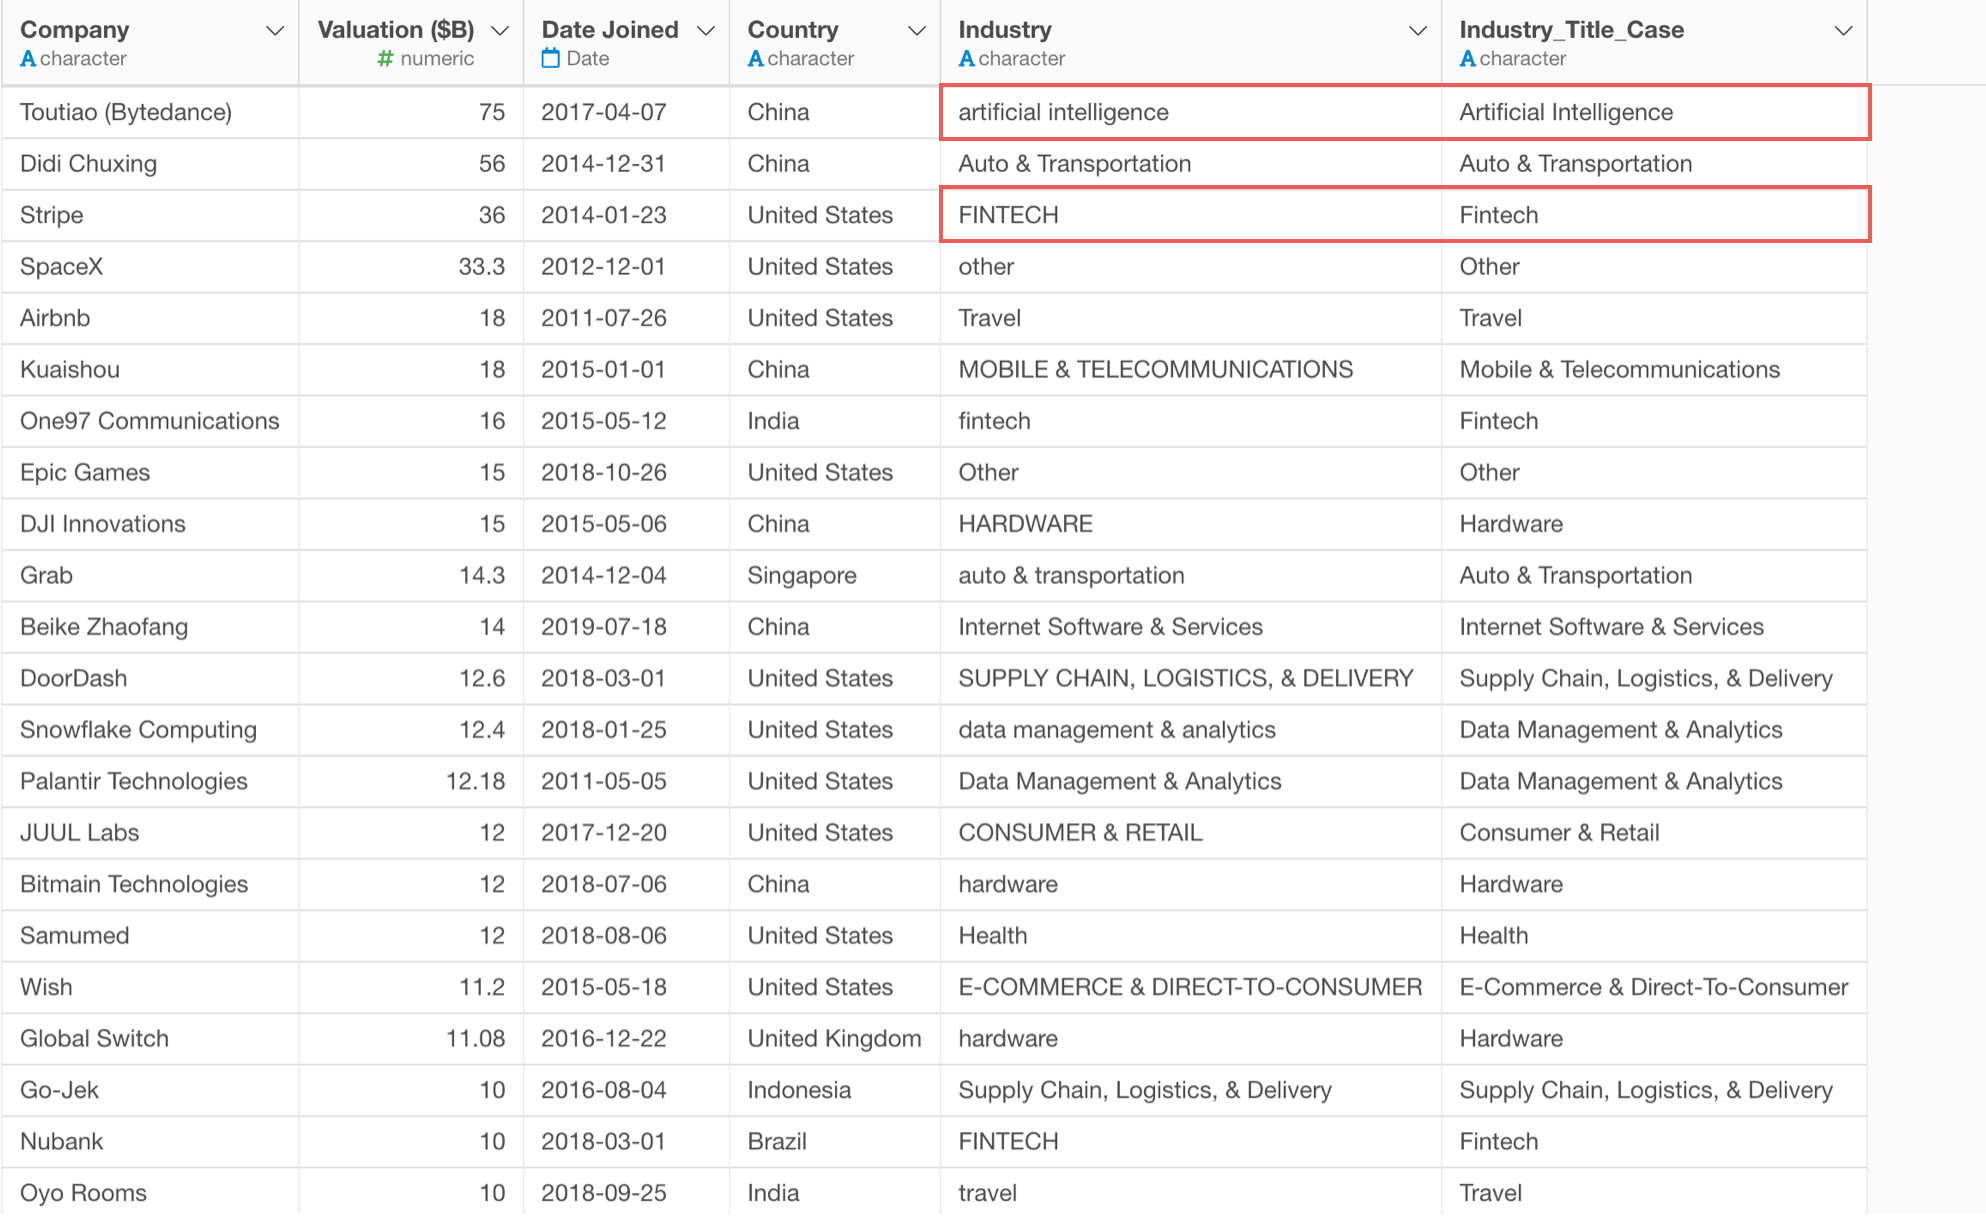Select the India country cell for One97 Communications
Viewport: 1986px width, 1228px height.
pyautogui.click(x=835, y=421)
